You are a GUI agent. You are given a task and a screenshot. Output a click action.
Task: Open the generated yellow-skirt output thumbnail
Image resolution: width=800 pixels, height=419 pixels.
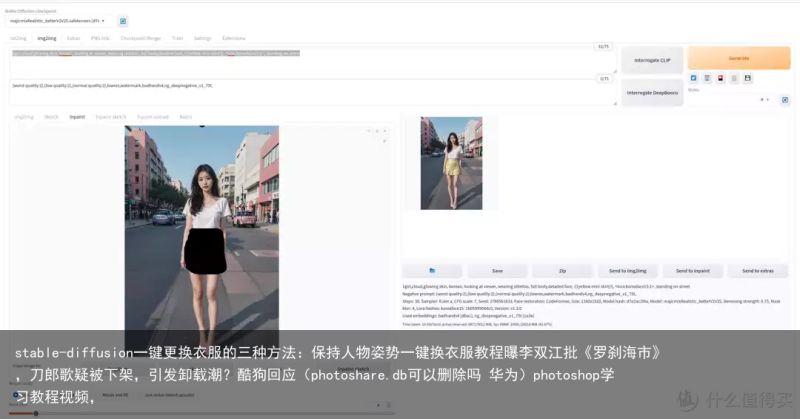451,163
